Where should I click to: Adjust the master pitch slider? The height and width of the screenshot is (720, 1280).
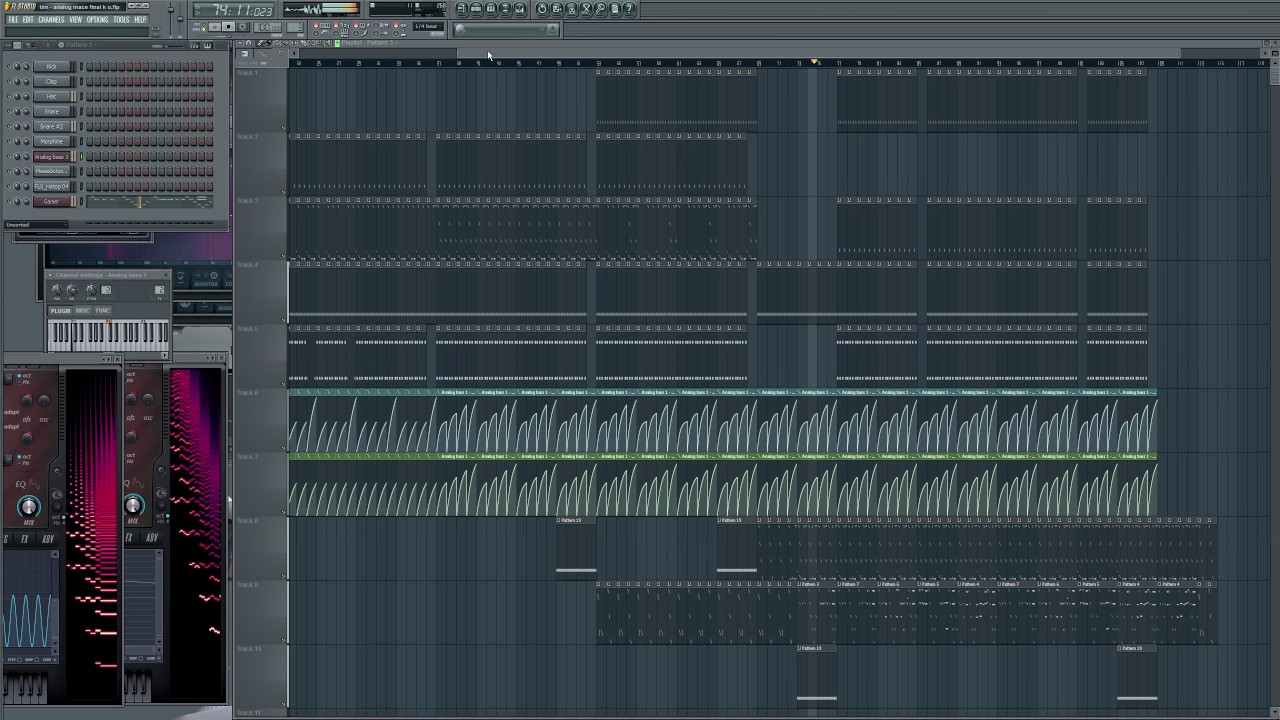pos(180,18)
